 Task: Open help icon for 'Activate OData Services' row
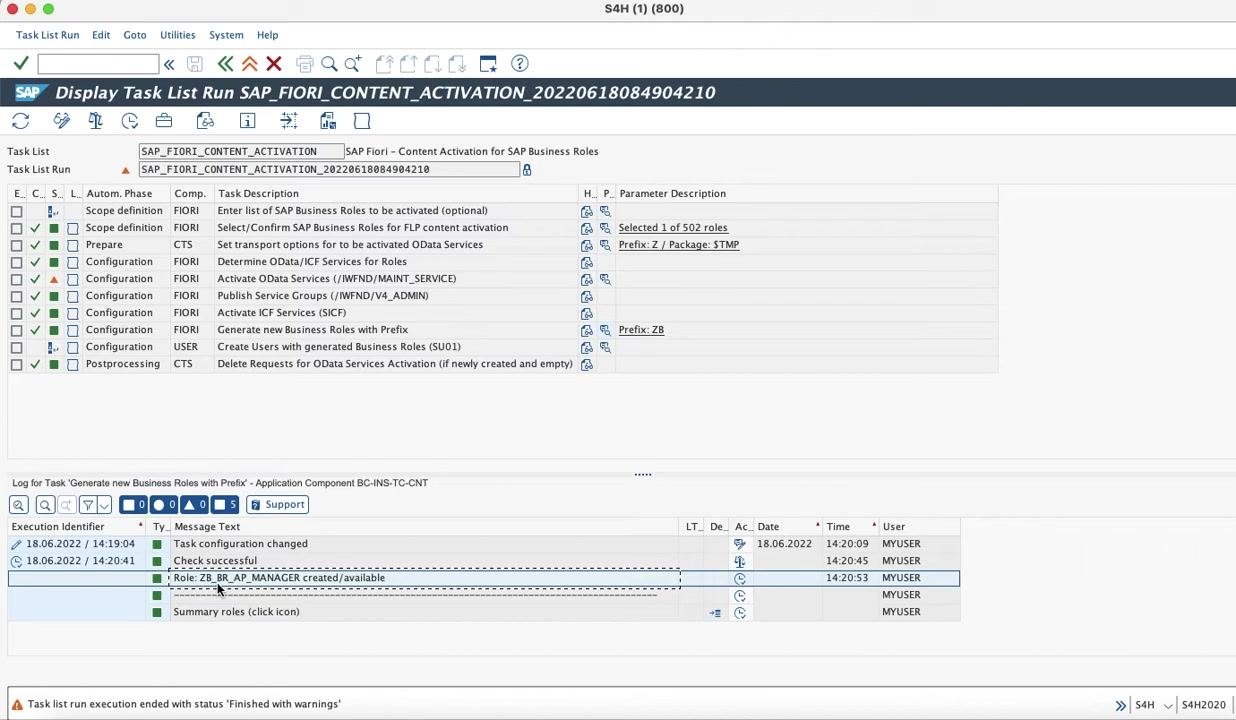(x=587, y=279)
